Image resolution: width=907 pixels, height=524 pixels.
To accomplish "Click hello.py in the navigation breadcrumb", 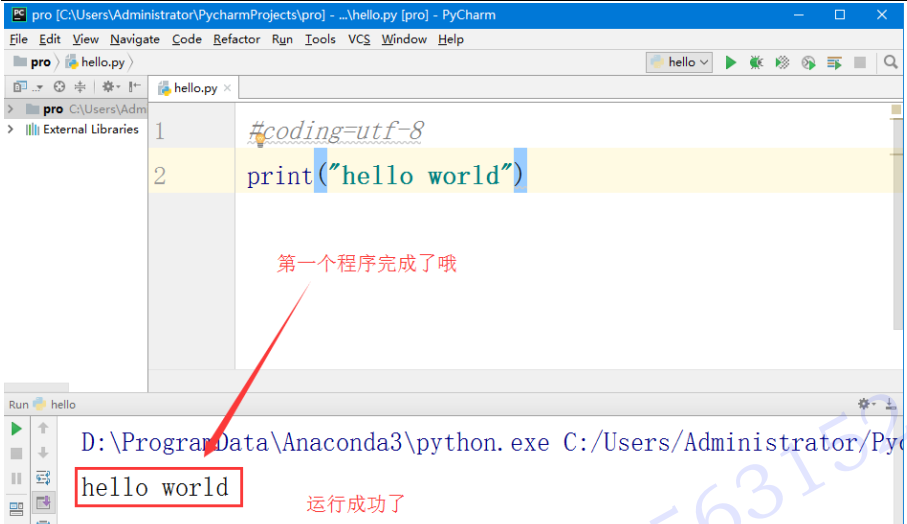I will coord(96,62).
